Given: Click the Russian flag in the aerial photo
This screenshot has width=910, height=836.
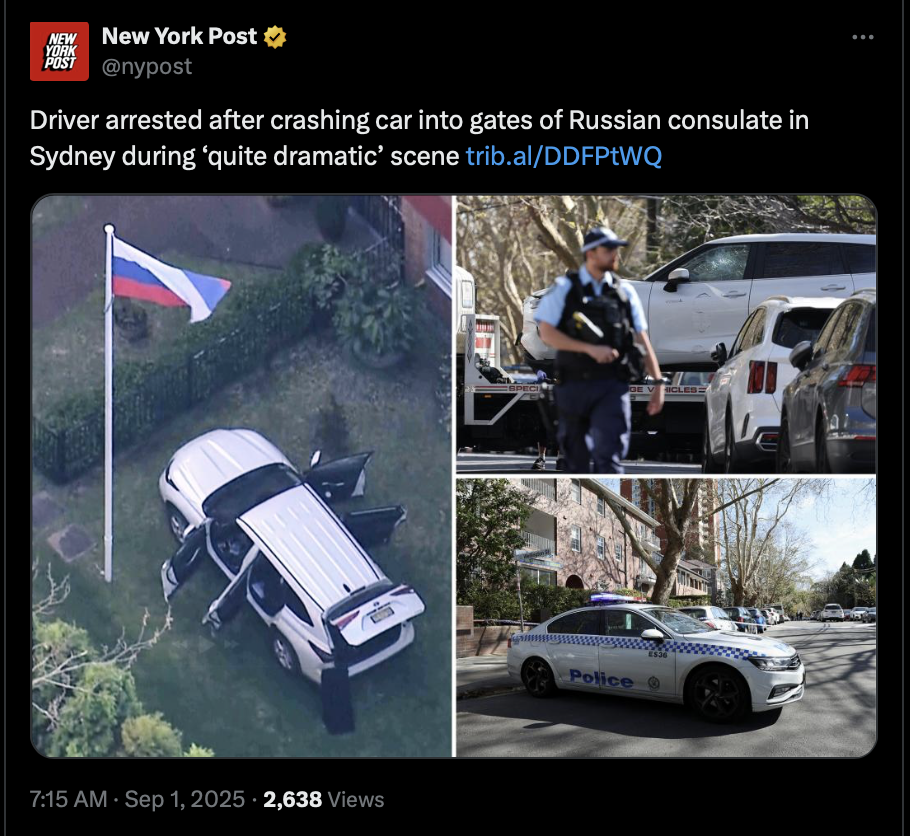Looking at the screenshot, I should [169, 279].
